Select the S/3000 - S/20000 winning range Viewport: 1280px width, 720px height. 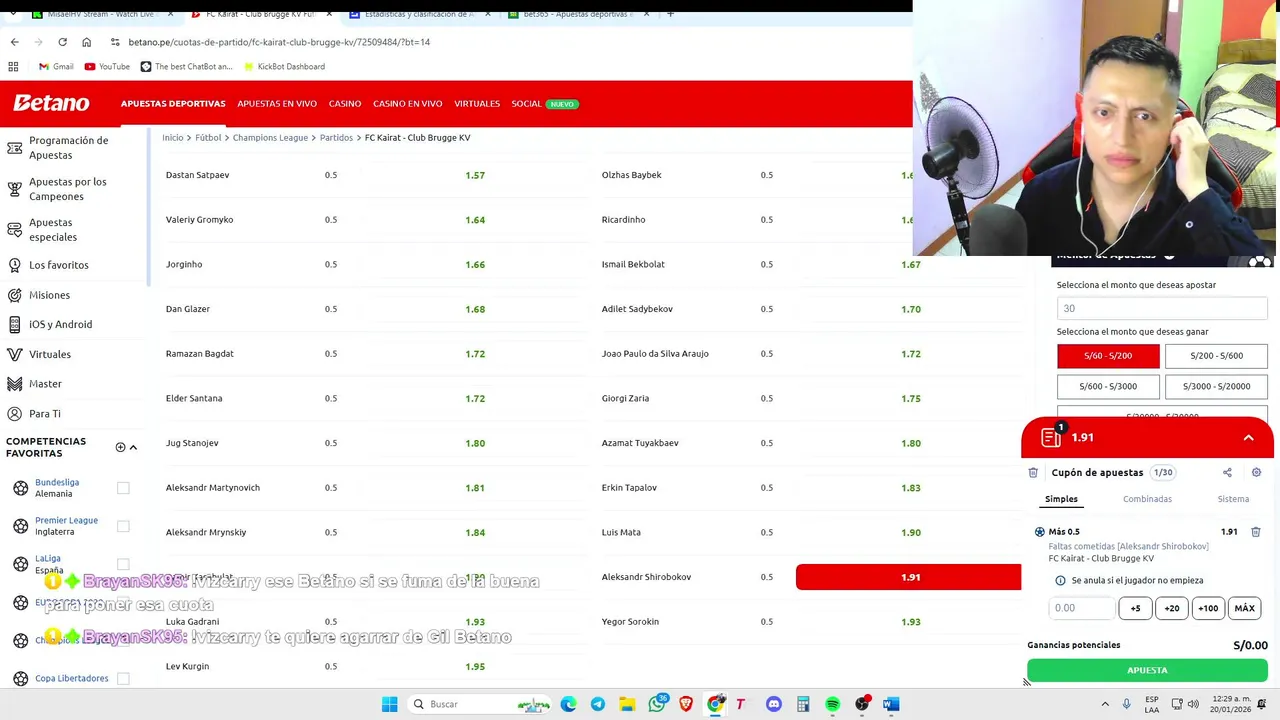coord(1216,386)
